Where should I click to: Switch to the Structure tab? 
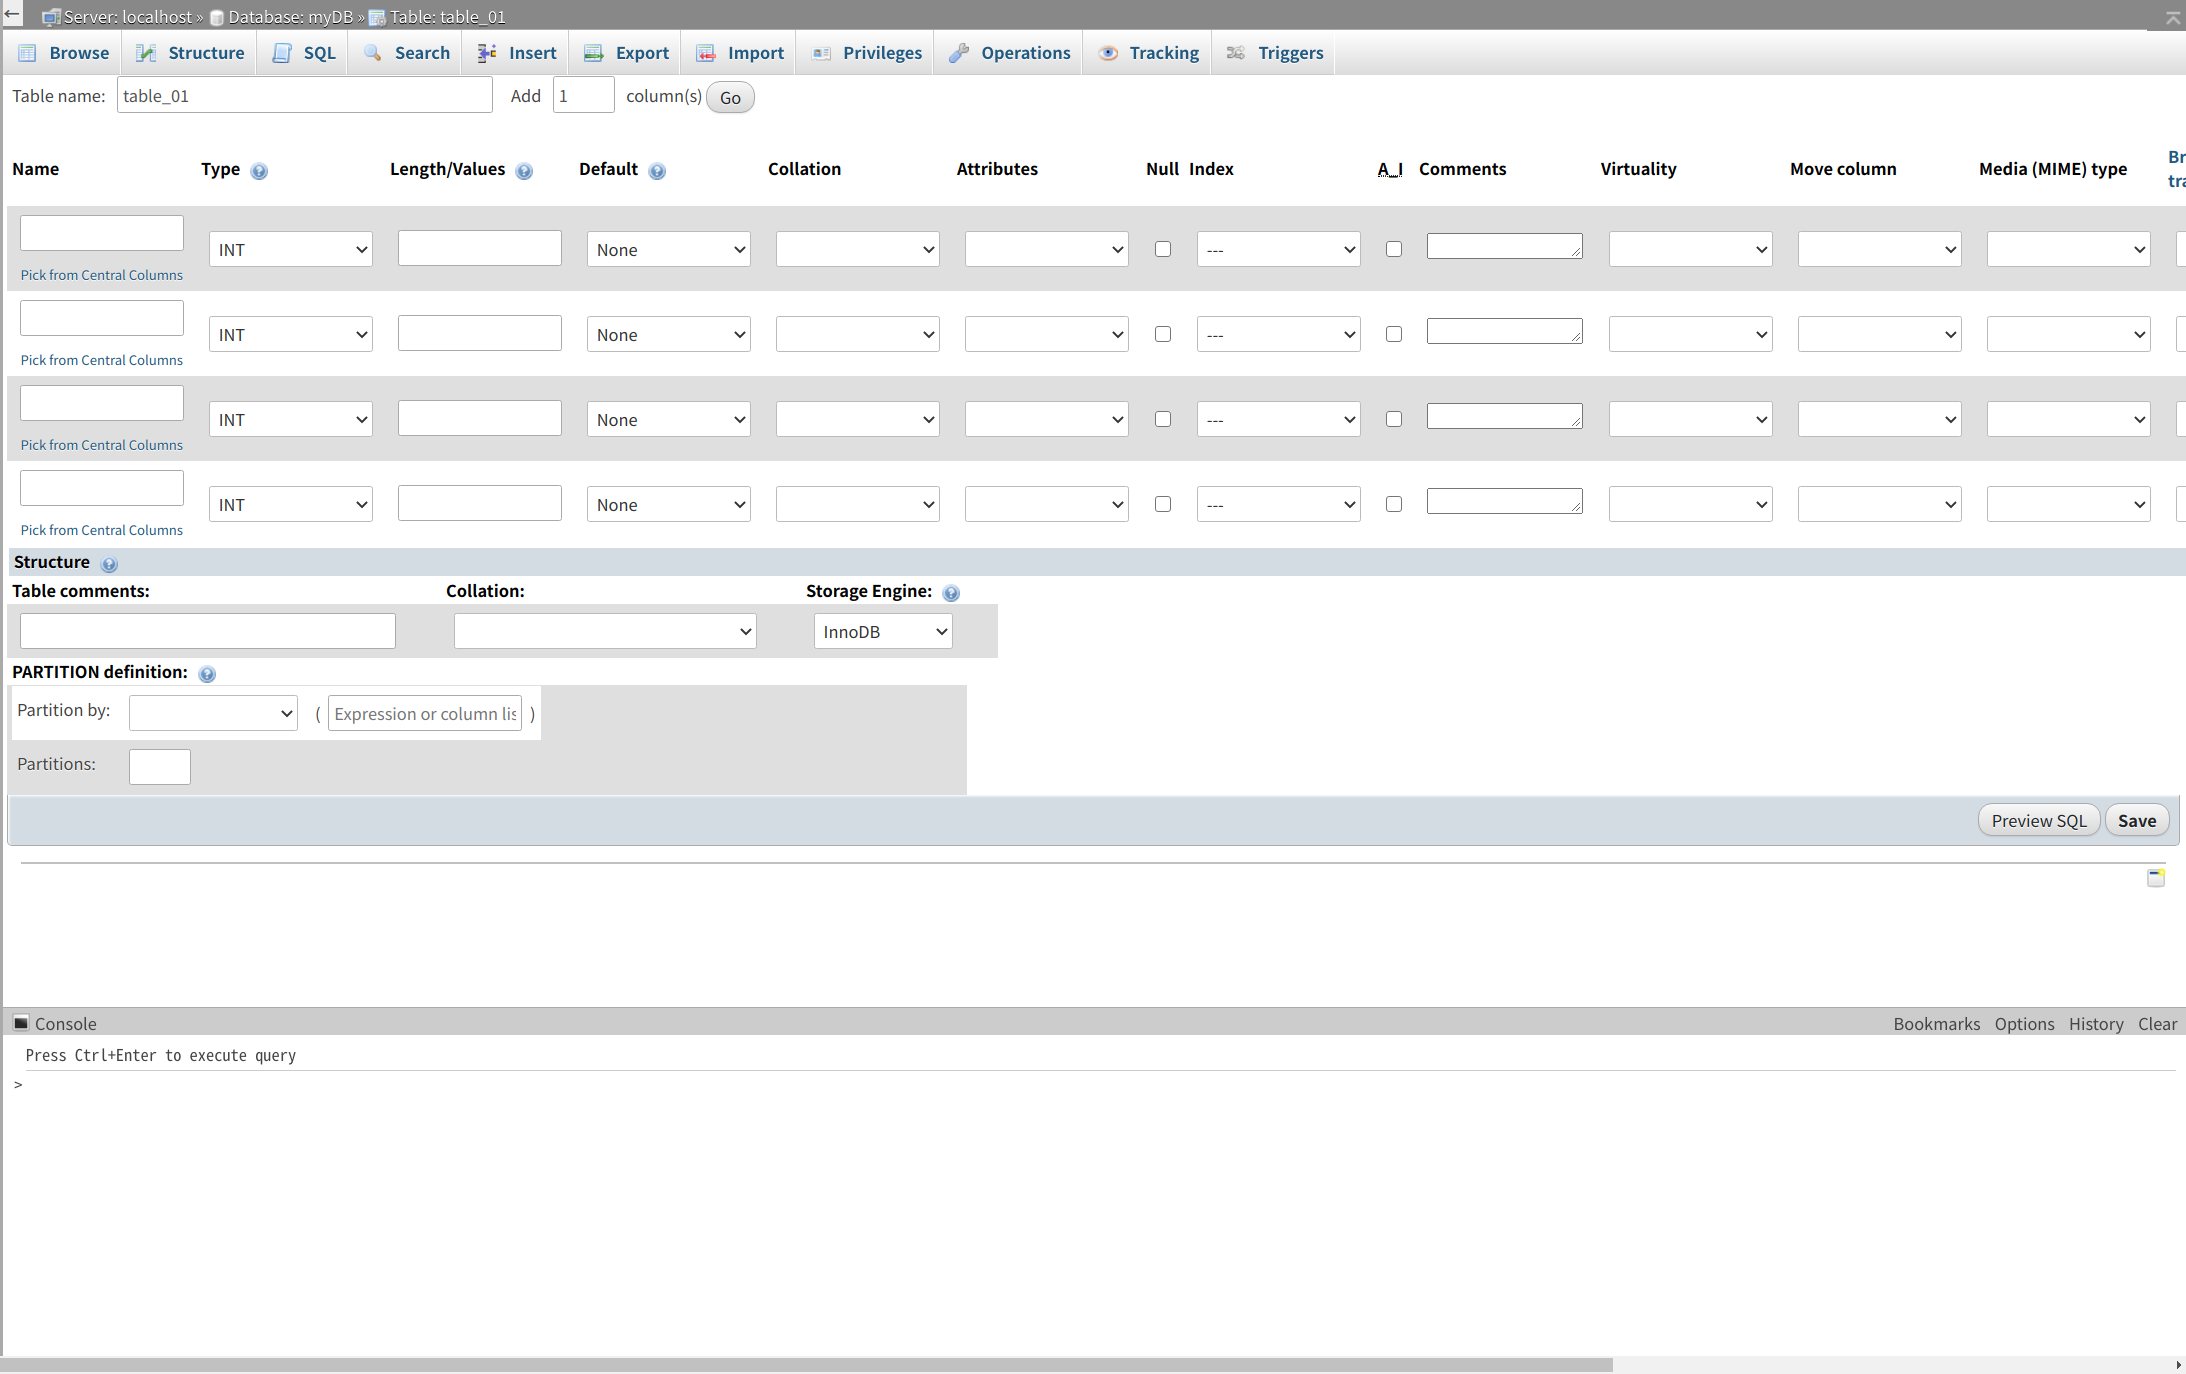point(190,53)
